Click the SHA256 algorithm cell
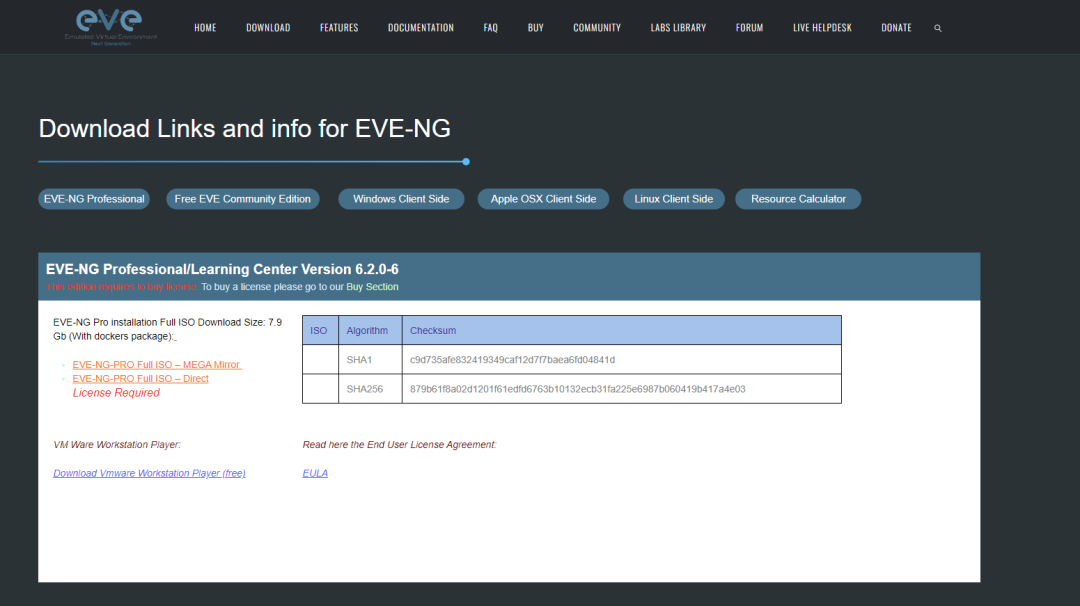Screen dimensions: 1080x606 (x=370, y=389)
